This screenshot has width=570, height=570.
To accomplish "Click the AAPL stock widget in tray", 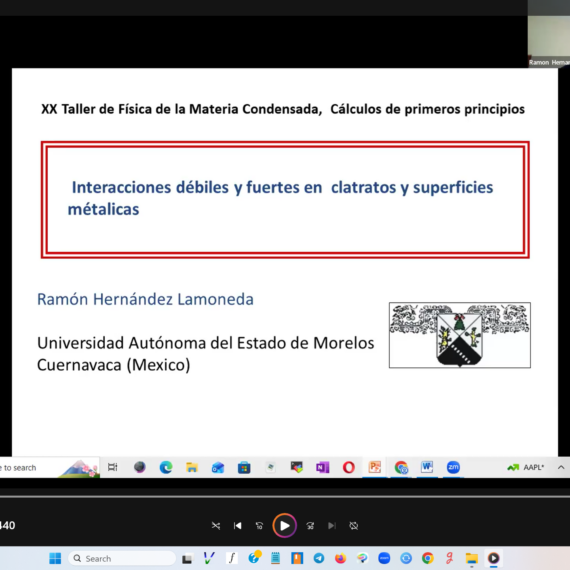I will coord(526,467).
